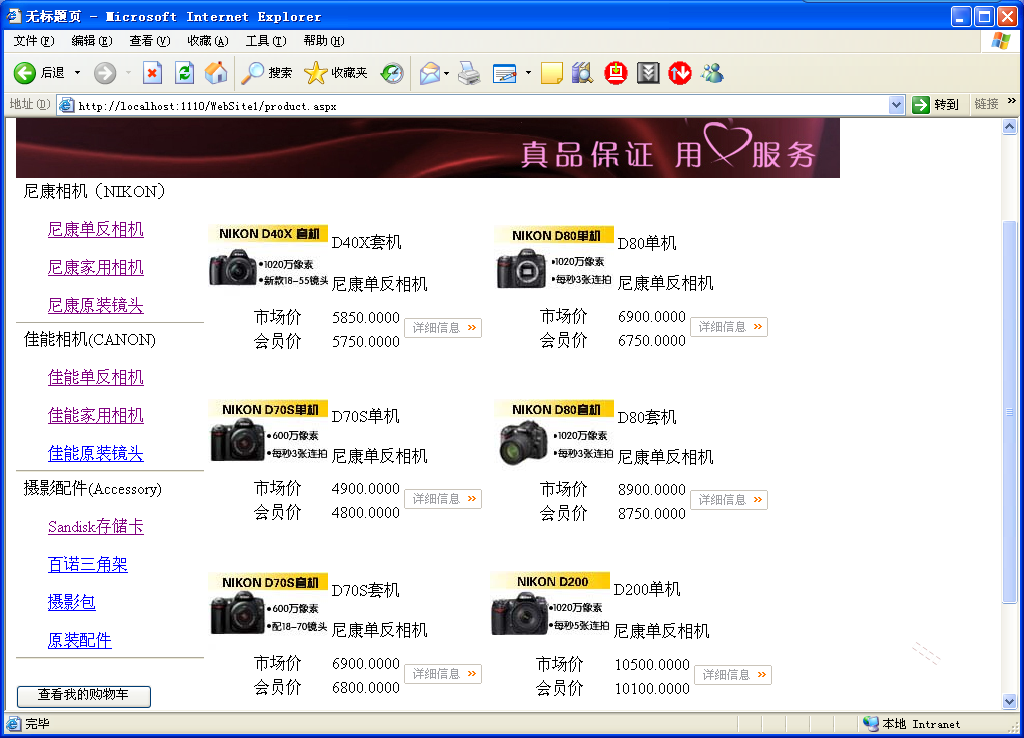The image size is (1024, 738).
Task: Open 收藏夹 favorites star
Action: pos(336,72)
